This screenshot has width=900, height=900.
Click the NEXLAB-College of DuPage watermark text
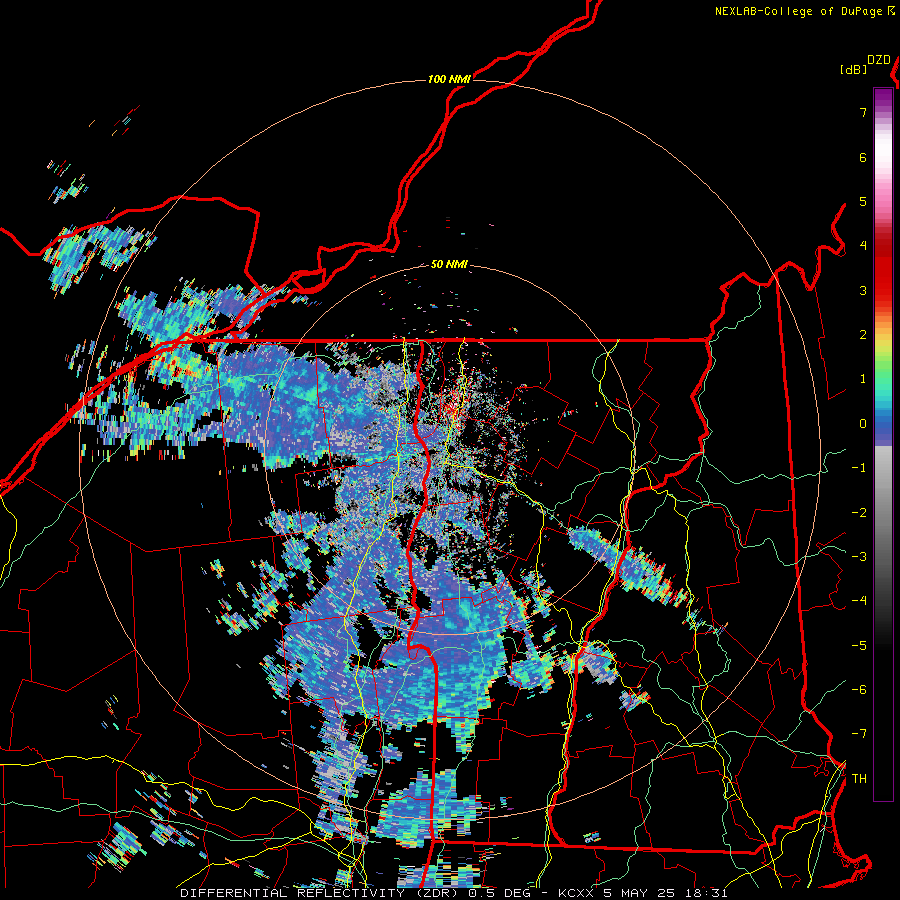pyautogui.click(x=804, y=11)
